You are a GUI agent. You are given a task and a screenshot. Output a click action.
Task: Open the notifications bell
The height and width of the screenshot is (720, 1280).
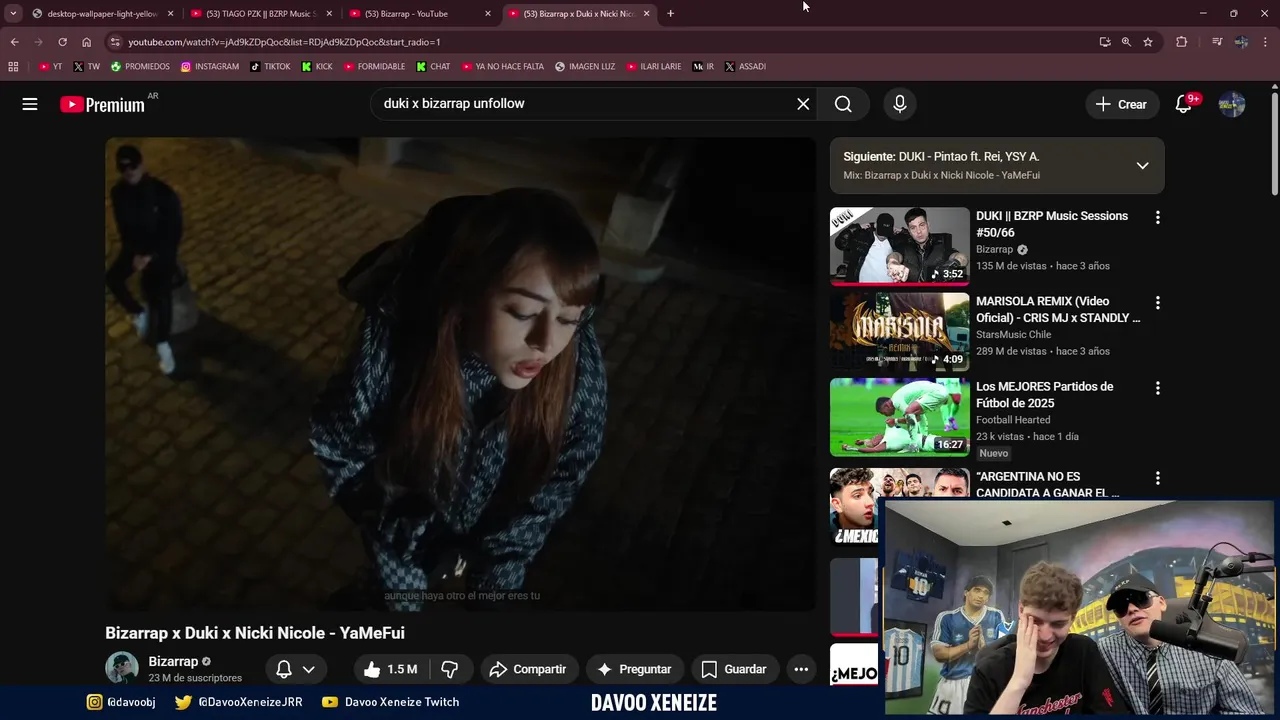(x=1183, y=104)
